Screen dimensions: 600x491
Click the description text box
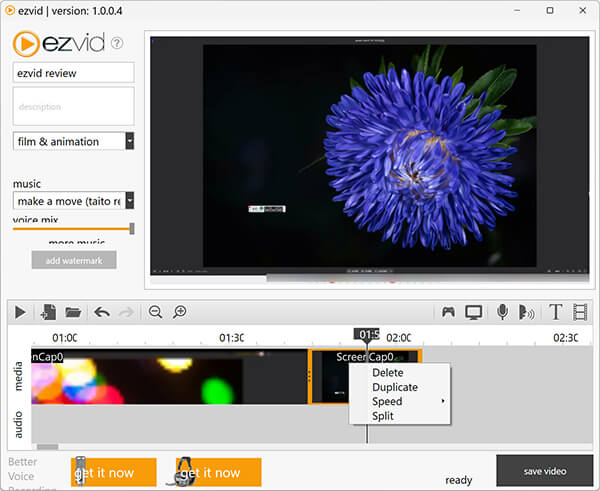pyautogui.click(x=73, y=106)
